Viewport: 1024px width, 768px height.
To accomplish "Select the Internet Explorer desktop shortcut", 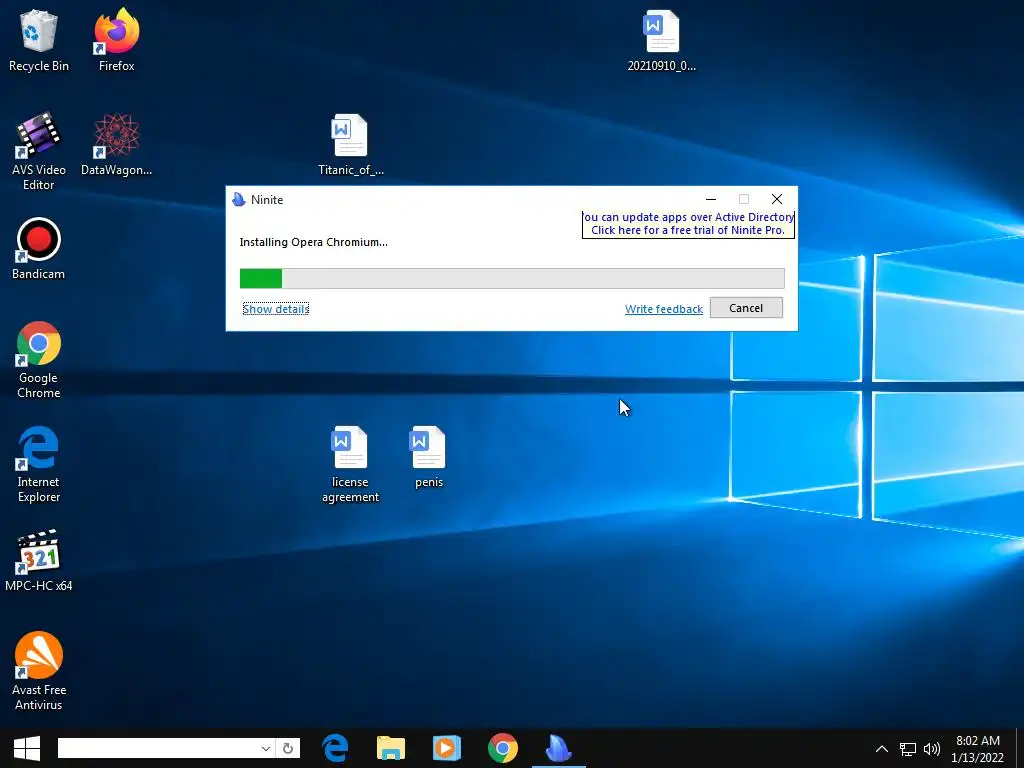I will coord(39,464).
